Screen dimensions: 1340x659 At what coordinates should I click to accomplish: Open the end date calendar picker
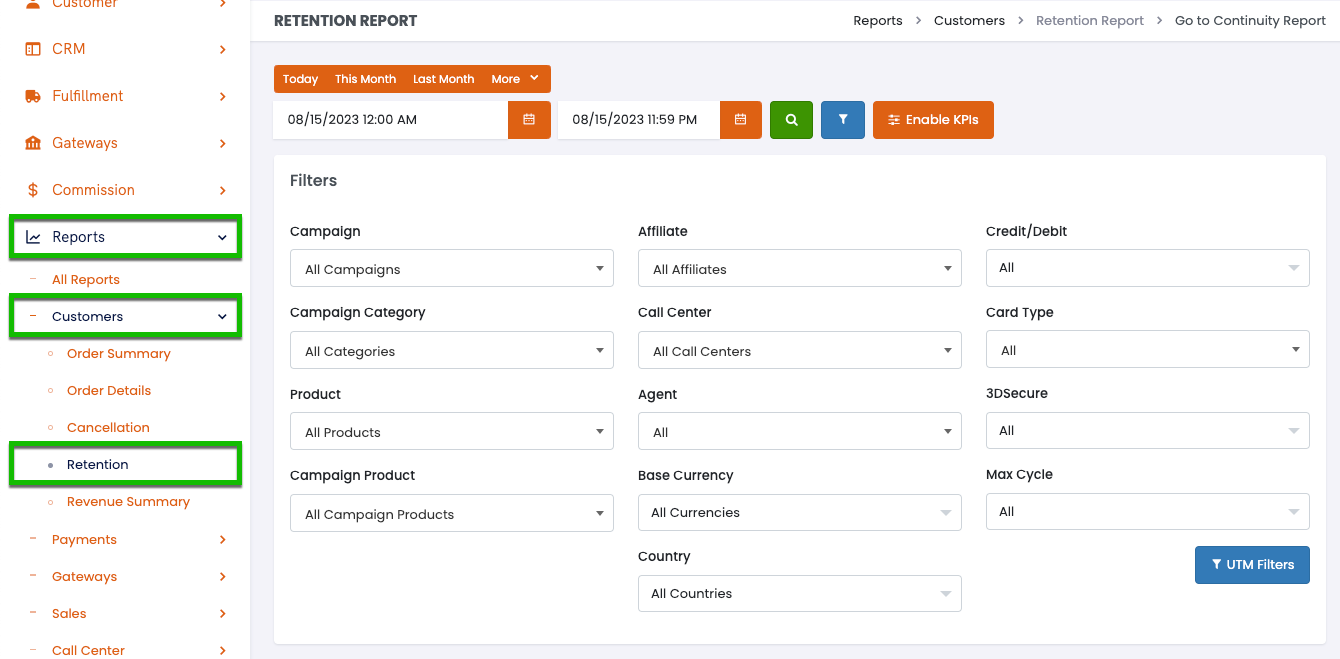click(x=740, y=120)
